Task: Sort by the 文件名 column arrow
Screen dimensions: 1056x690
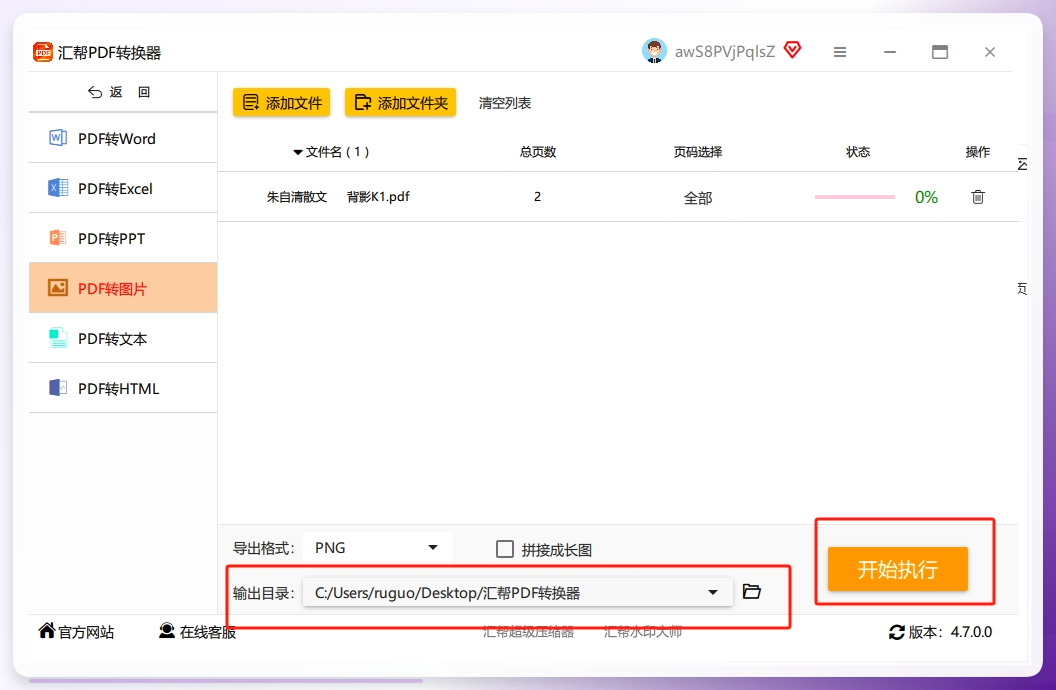Action: [298, 153]
